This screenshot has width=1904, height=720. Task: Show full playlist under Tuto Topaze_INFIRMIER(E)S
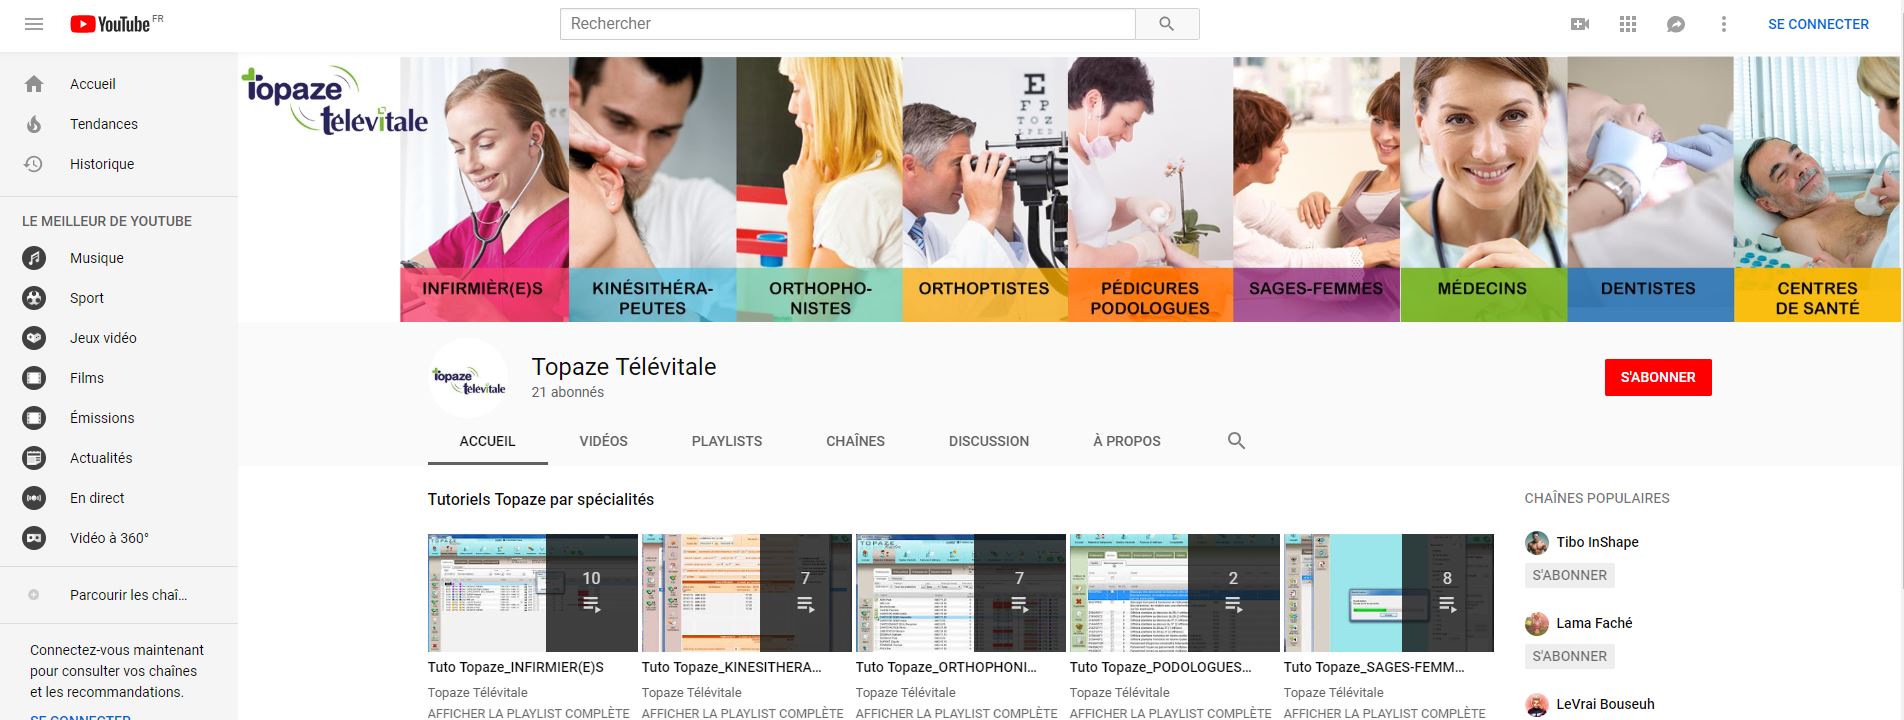point(529,713)
